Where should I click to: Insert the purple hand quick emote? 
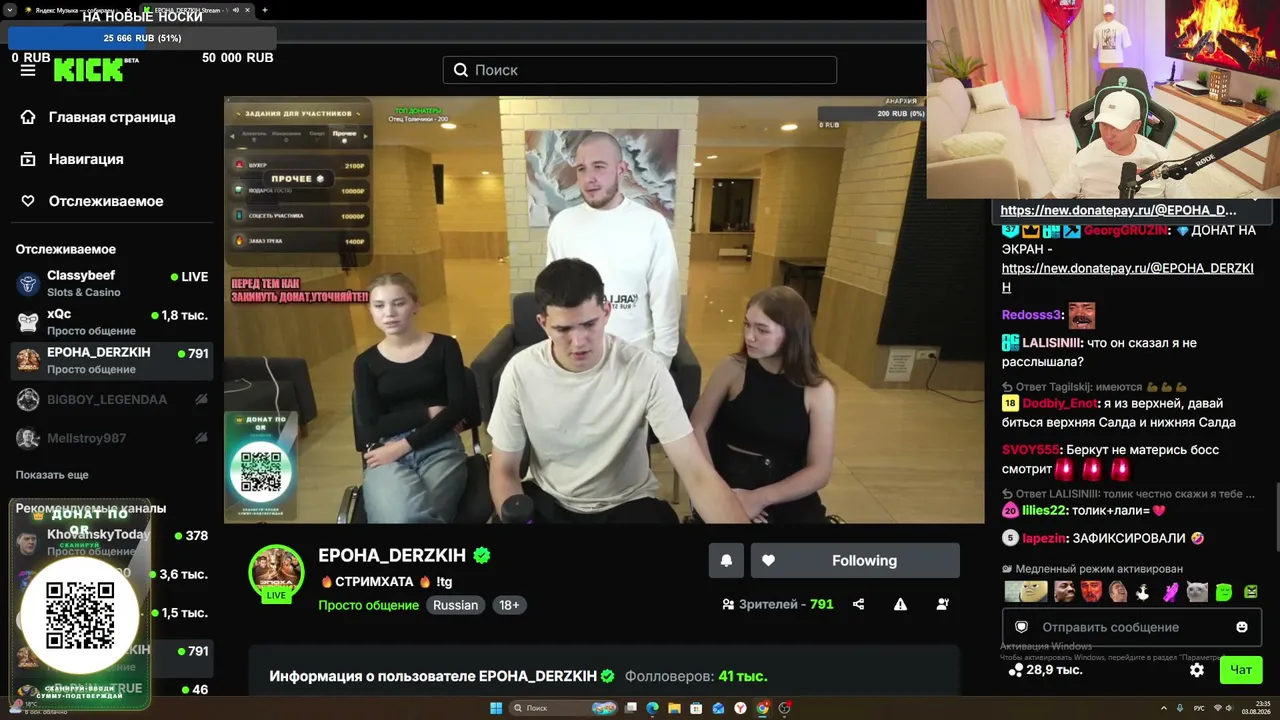tap(1170, 592)
